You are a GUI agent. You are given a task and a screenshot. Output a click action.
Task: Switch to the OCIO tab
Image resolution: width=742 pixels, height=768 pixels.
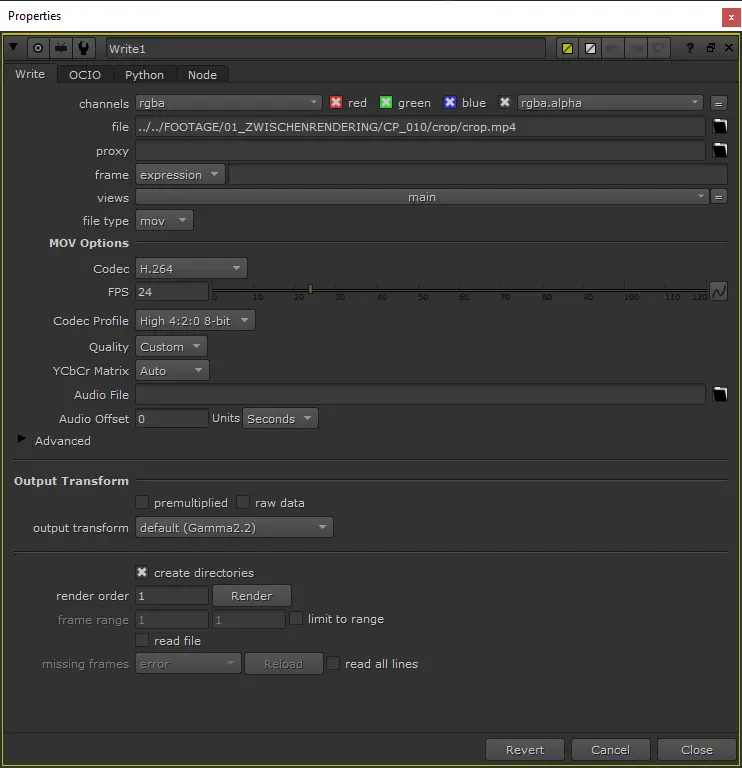pos(84,75)
